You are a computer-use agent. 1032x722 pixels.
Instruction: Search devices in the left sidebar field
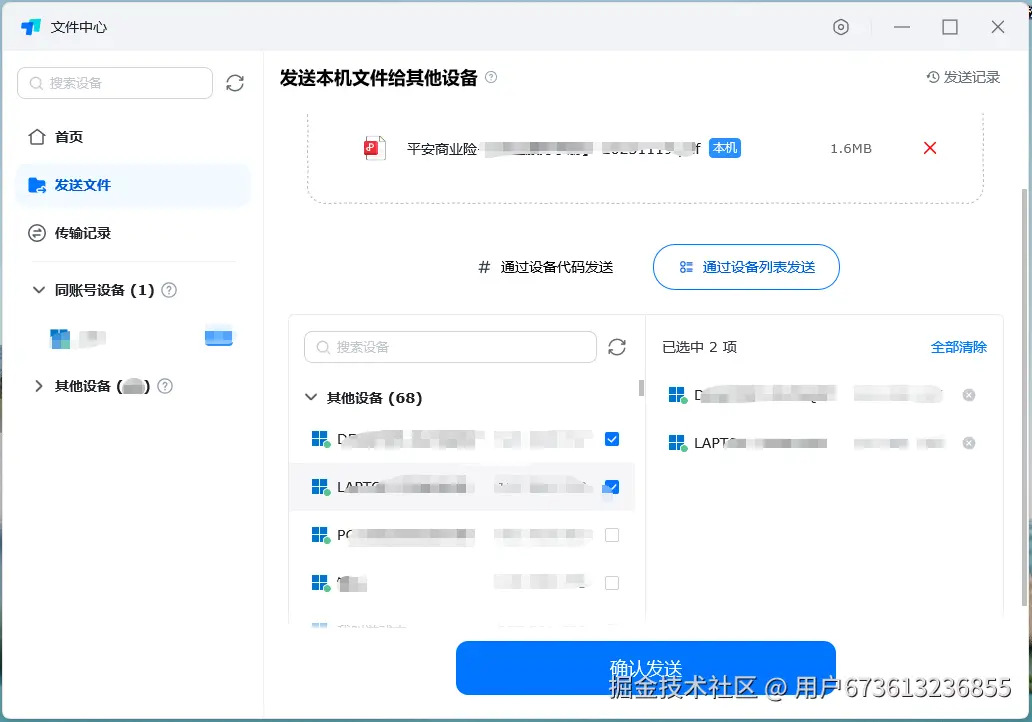(x=115, y=83)
